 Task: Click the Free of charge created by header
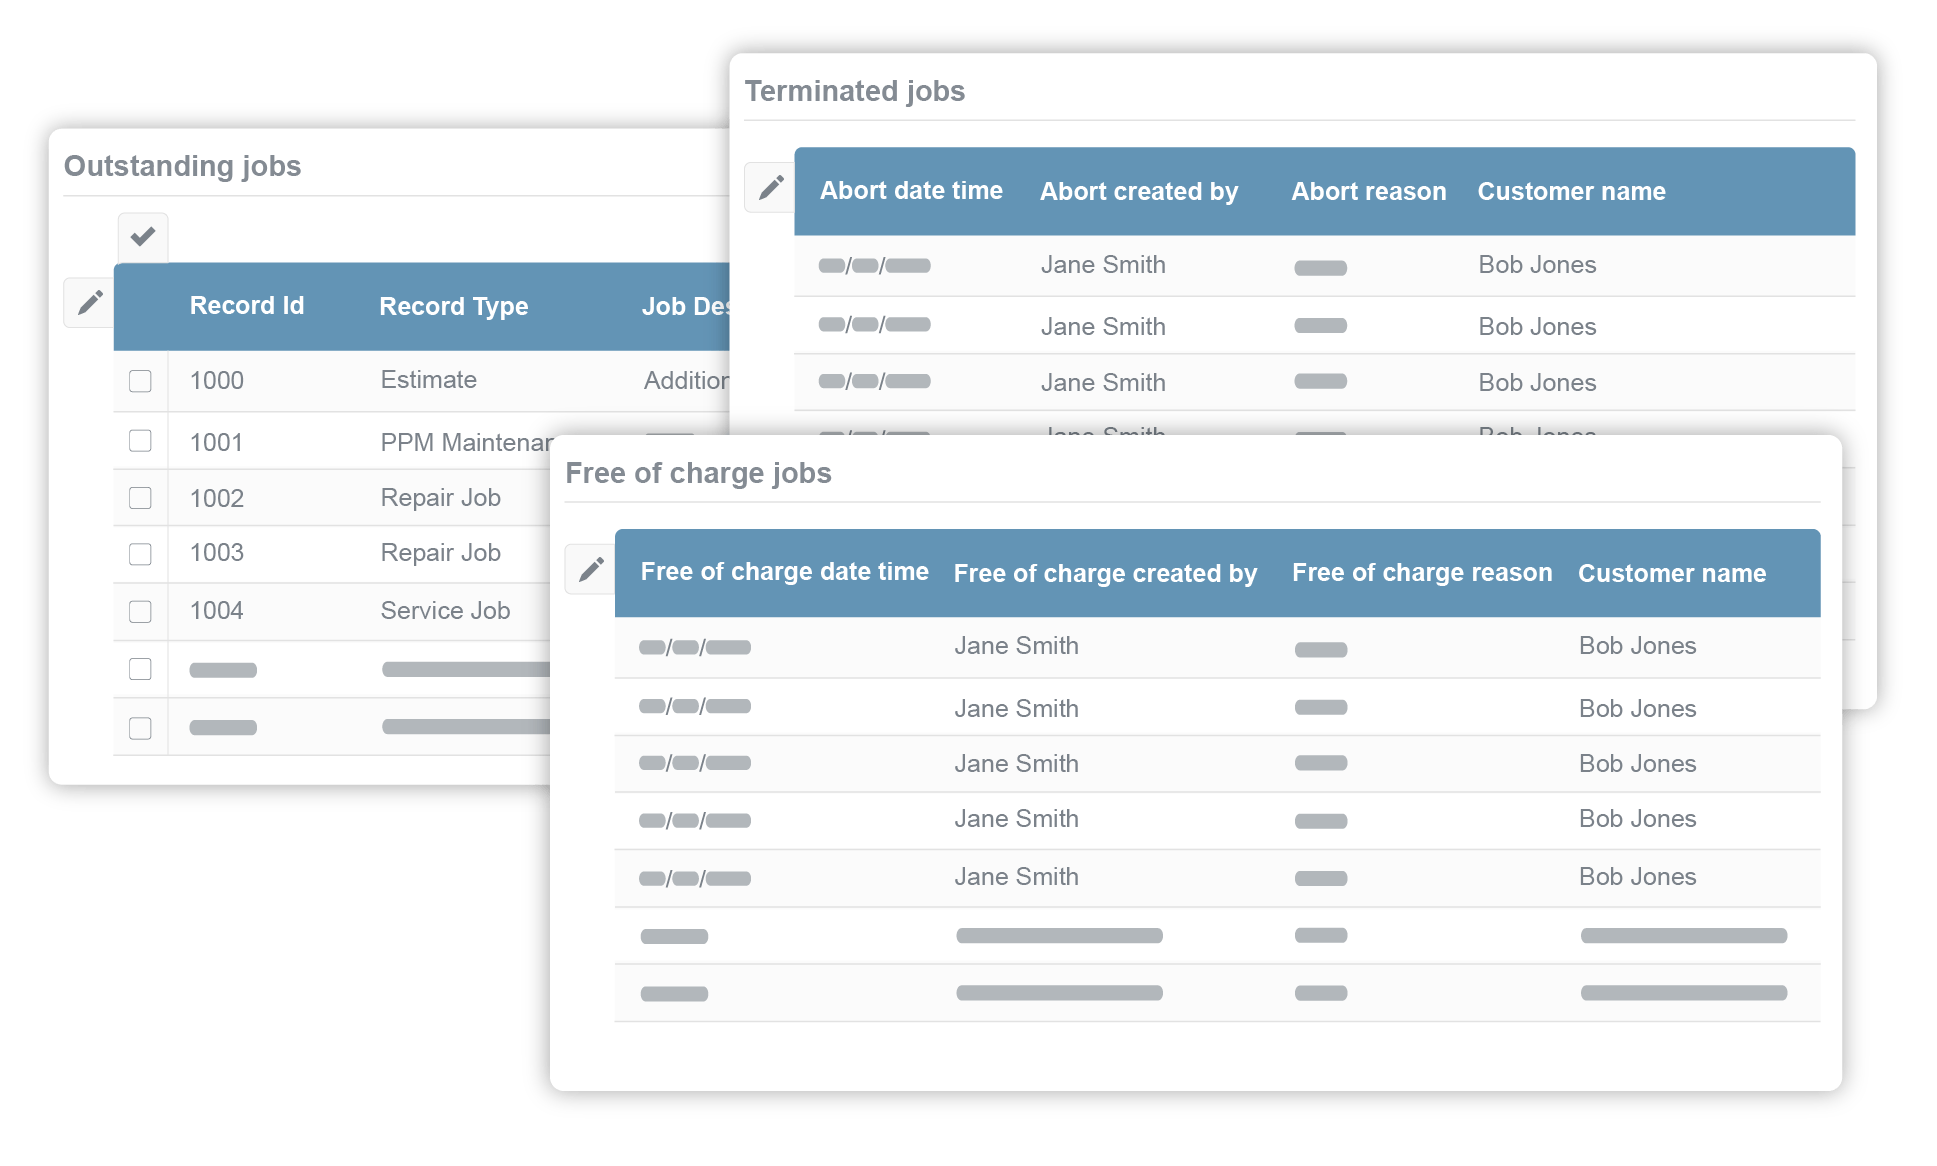click(1104, 574)
